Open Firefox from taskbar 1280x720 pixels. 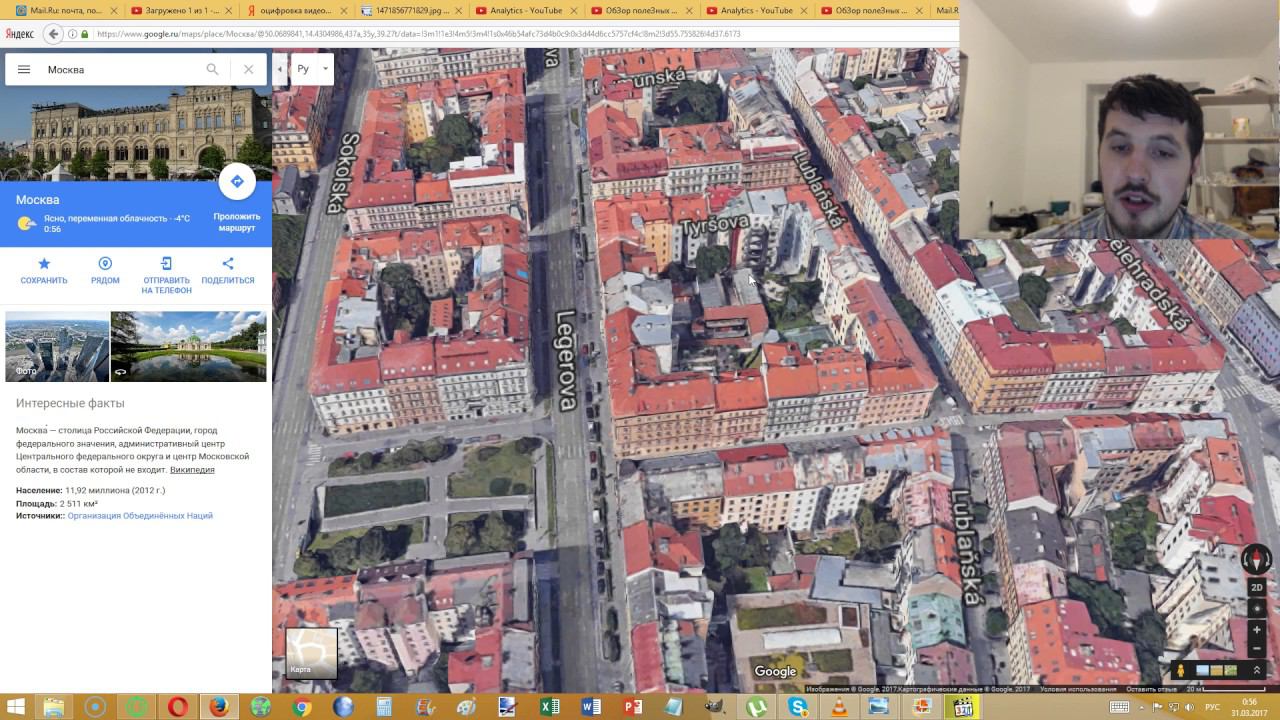(219, 707)
